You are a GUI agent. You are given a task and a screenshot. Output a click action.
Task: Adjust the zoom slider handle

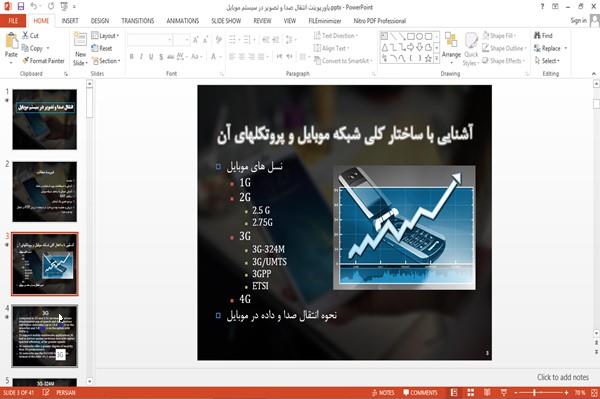pos(534,393)
